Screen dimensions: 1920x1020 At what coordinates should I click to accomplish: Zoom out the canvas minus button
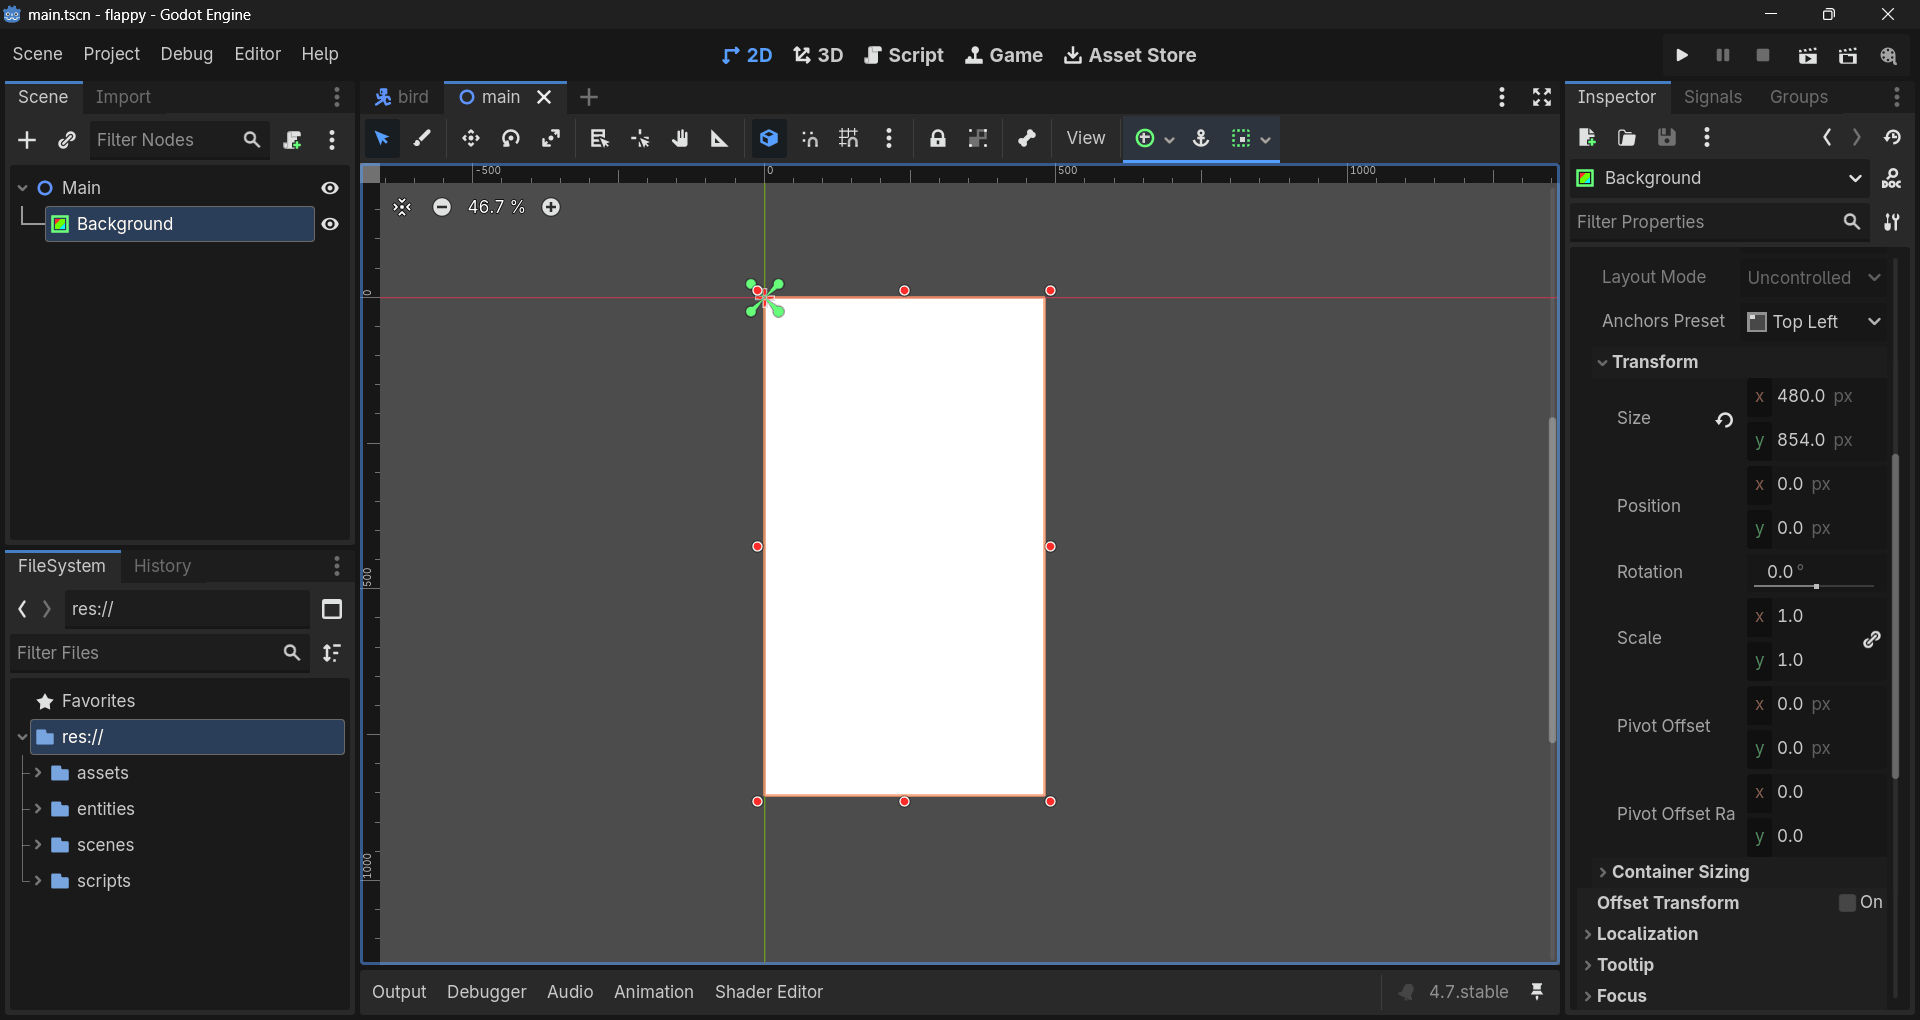tap(442, 207)
